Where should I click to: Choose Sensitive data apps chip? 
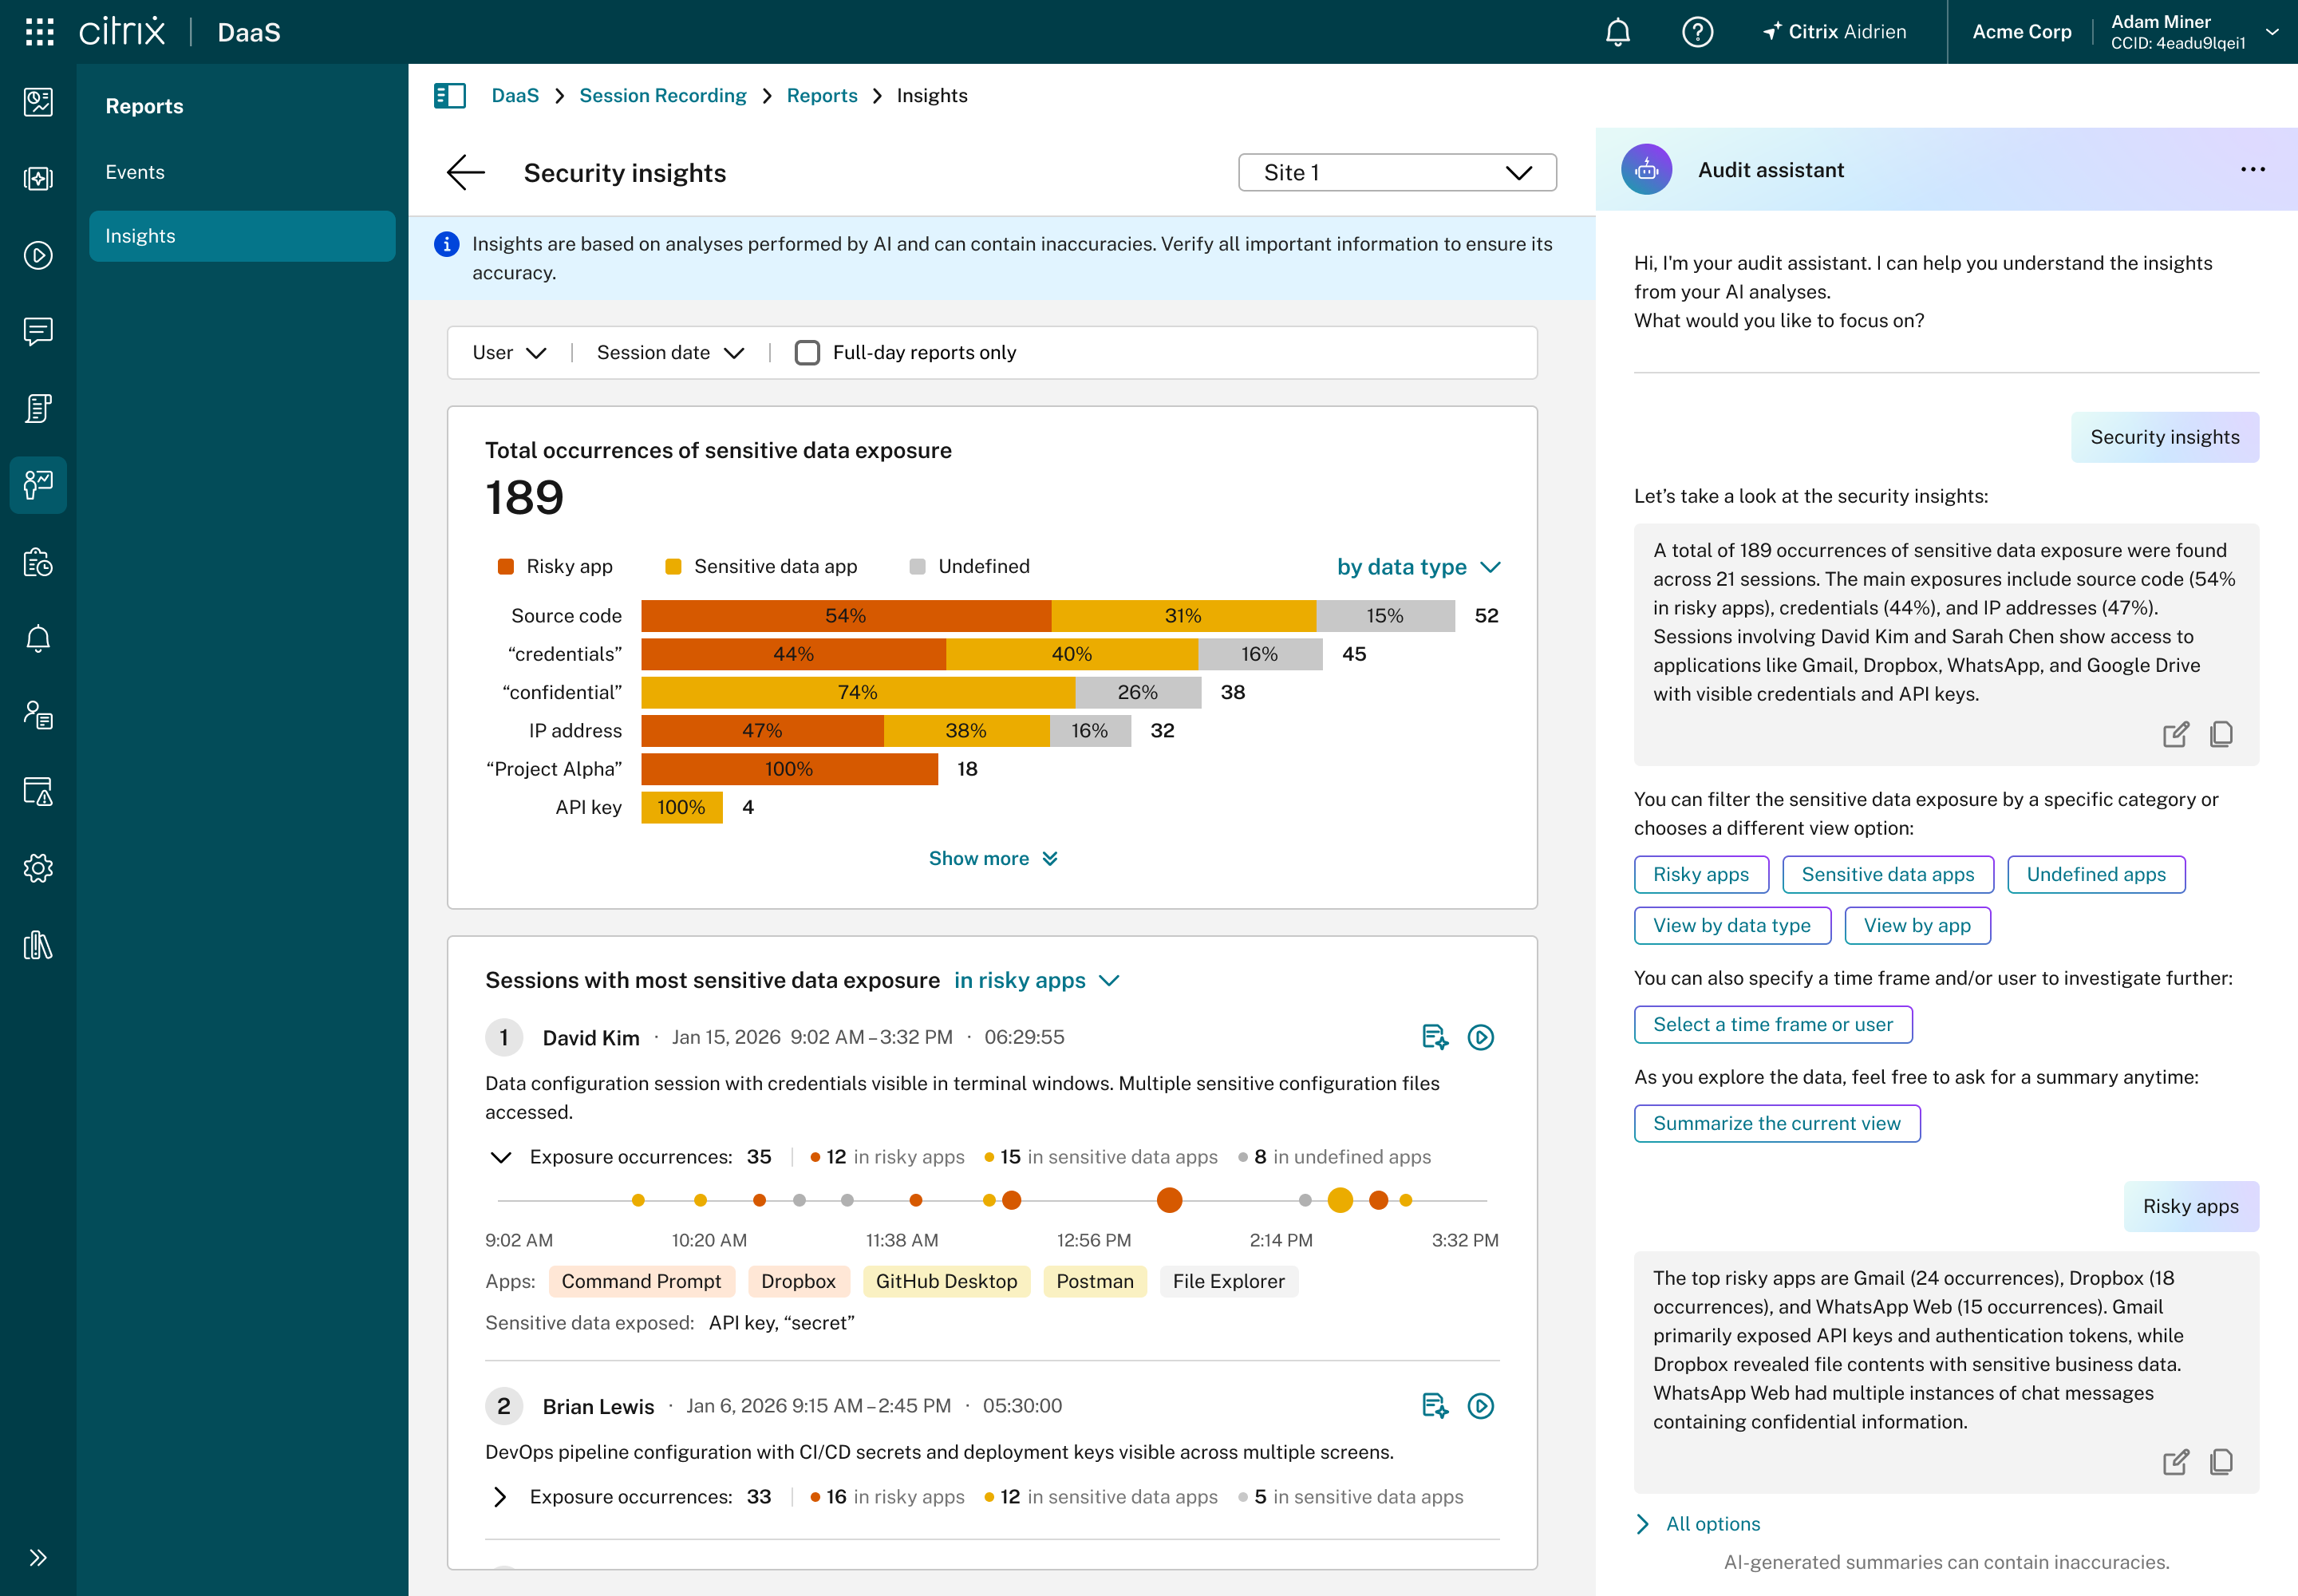pos(1887,874)
